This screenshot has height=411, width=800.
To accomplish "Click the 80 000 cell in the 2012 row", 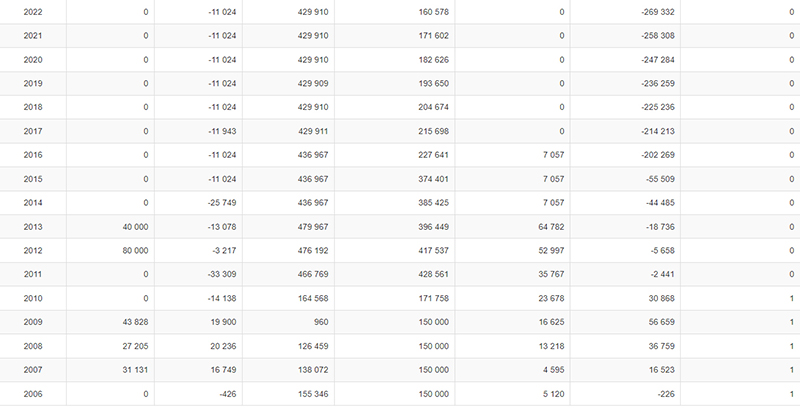I will tap(133, 251).
